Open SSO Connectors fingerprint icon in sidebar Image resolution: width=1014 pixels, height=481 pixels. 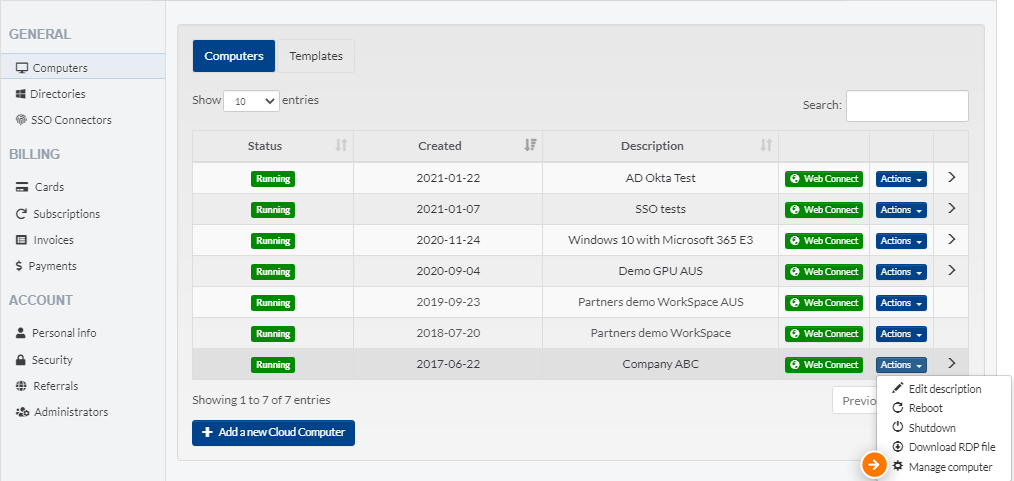click(21, 120)
